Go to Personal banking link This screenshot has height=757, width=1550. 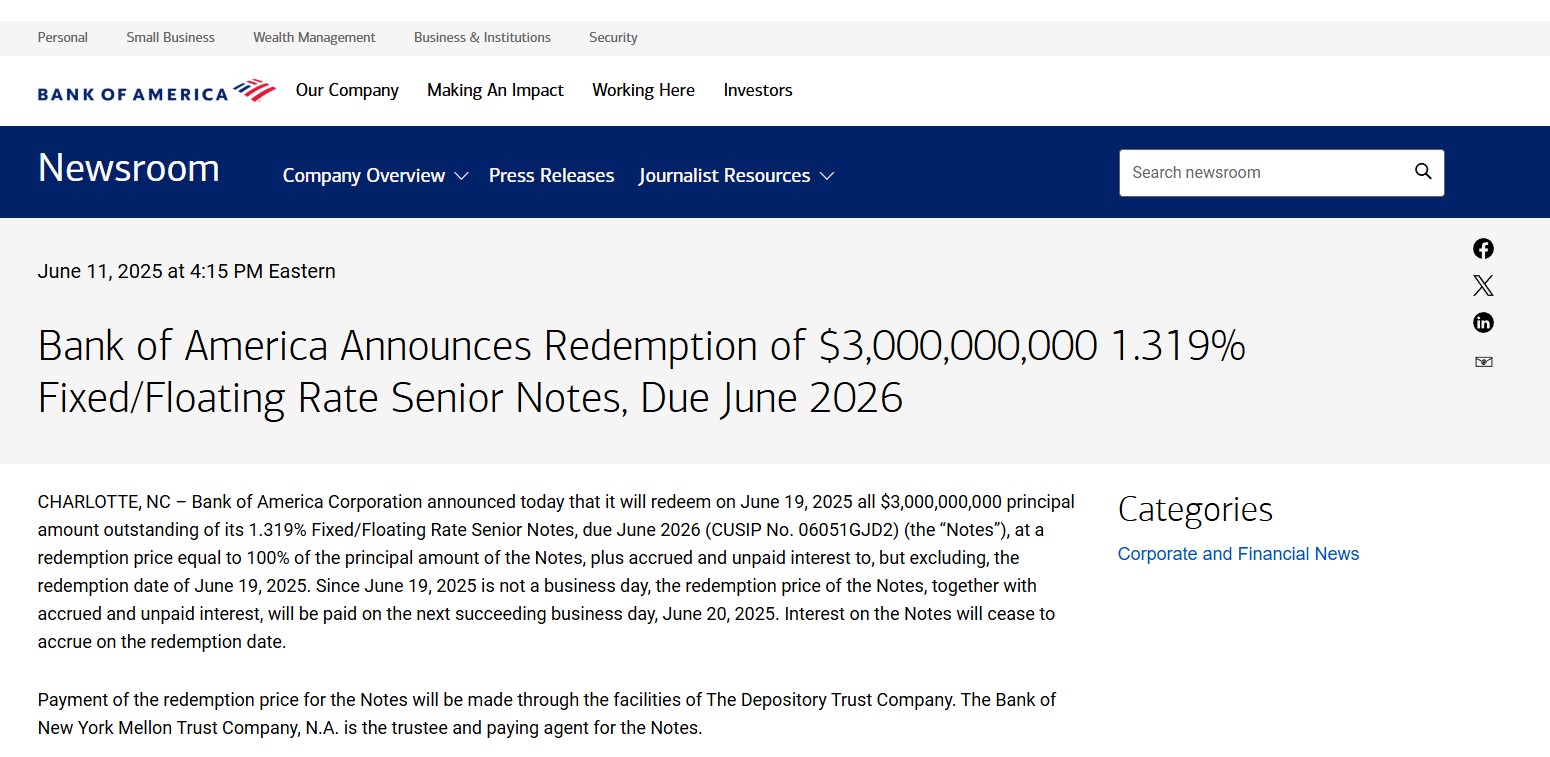63,37
